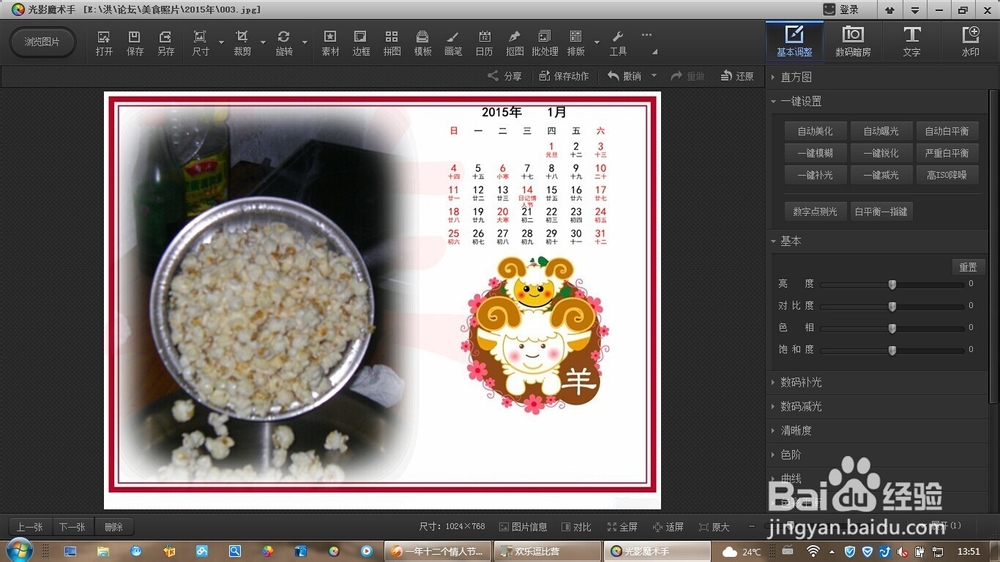Share the picture with 分享

(x=504, y=77)
